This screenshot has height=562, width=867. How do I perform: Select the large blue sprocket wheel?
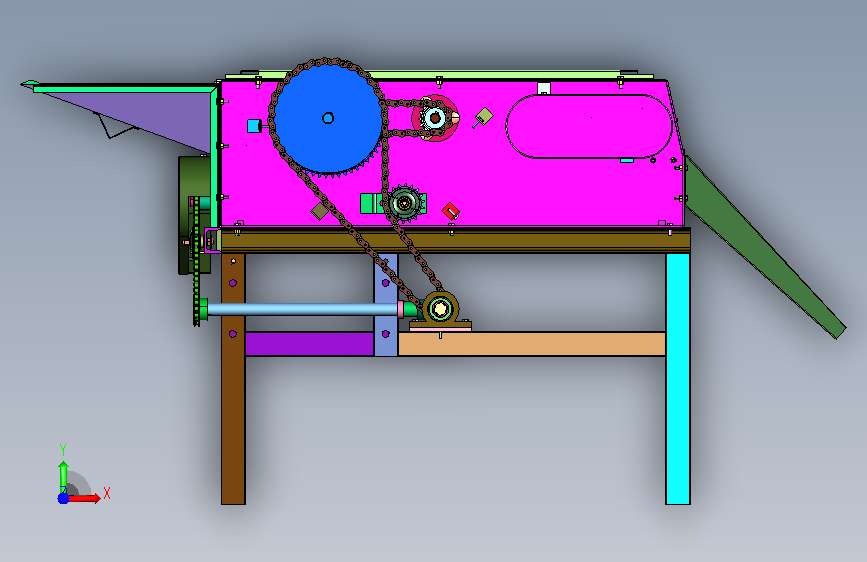point(328,118)
